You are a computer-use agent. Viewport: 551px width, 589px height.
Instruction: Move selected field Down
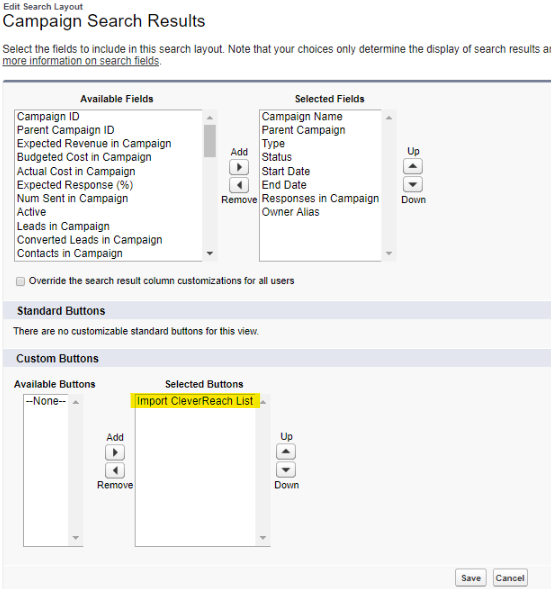pyautogui.click(x=413, y=184)
